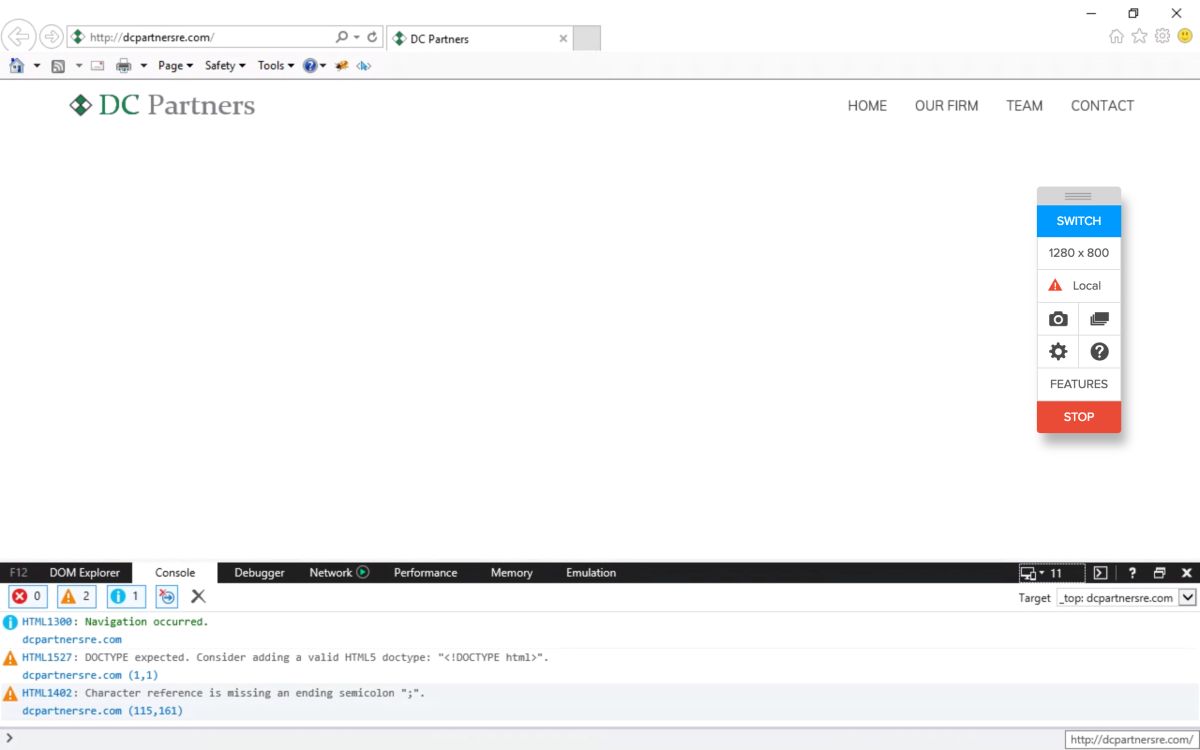Click the console command input line
The image size is (1200, 750).
(x=530, y=738)
